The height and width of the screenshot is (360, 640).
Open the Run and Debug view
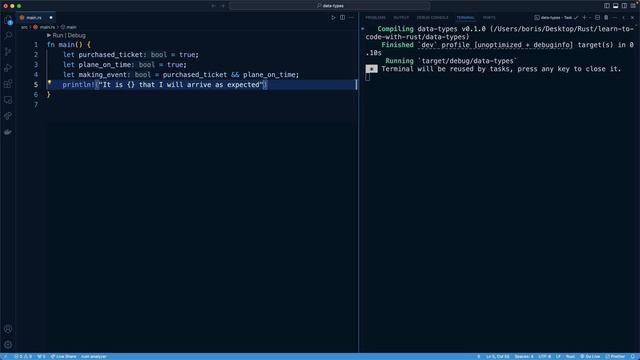(x=8, y=68)
